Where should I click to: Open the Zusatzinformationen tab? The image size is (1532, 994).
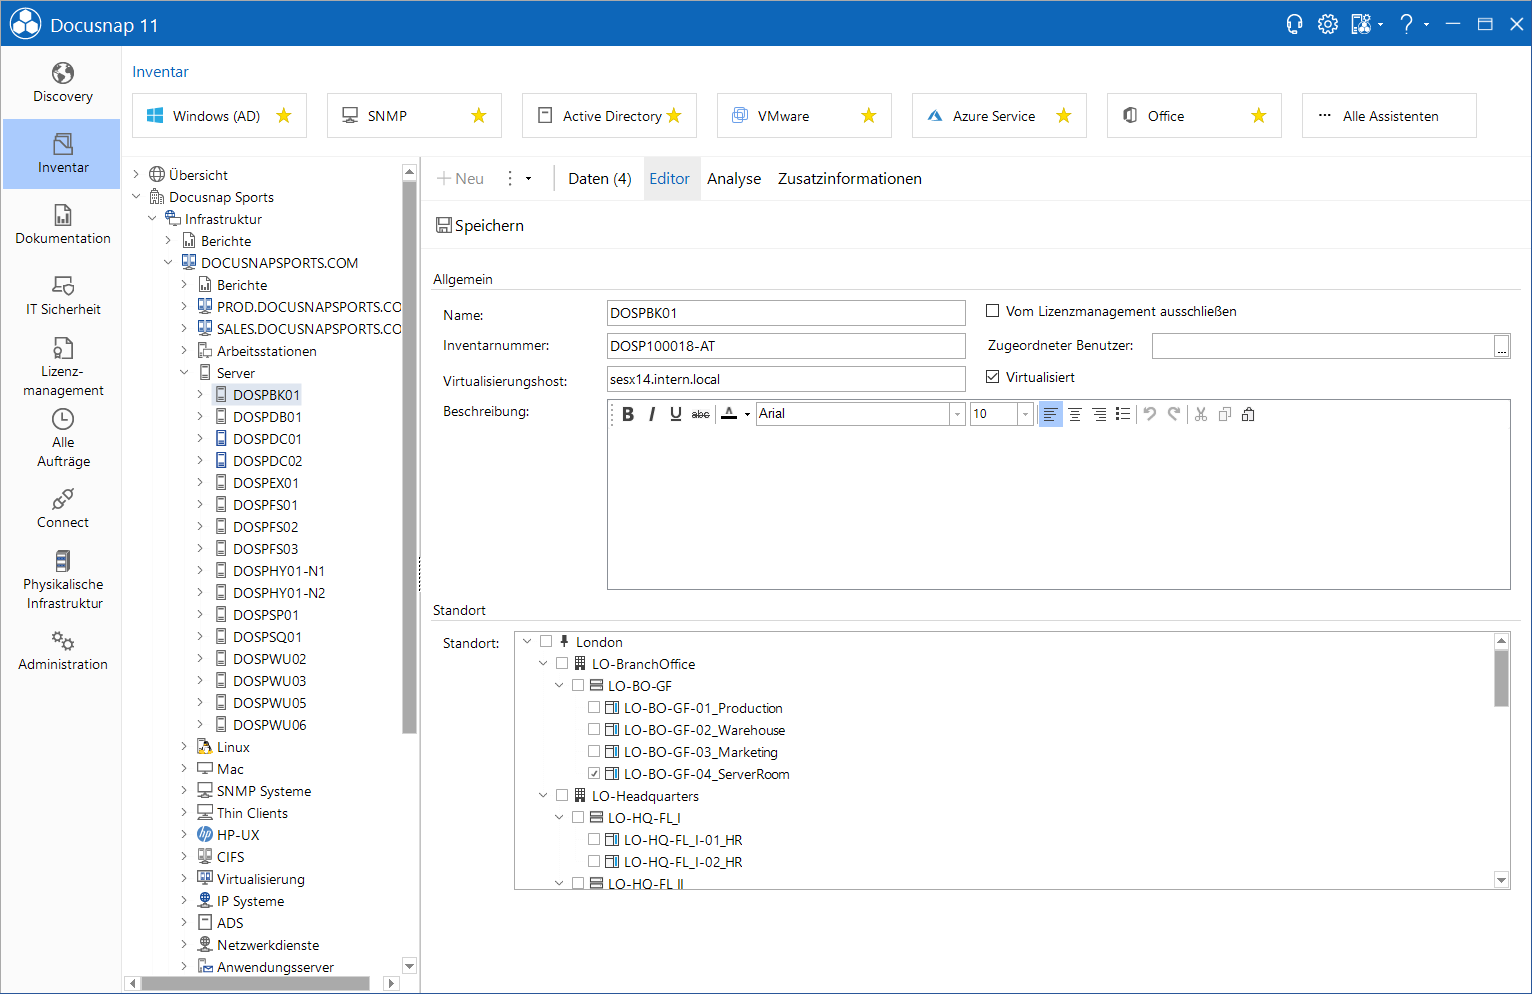850,179
